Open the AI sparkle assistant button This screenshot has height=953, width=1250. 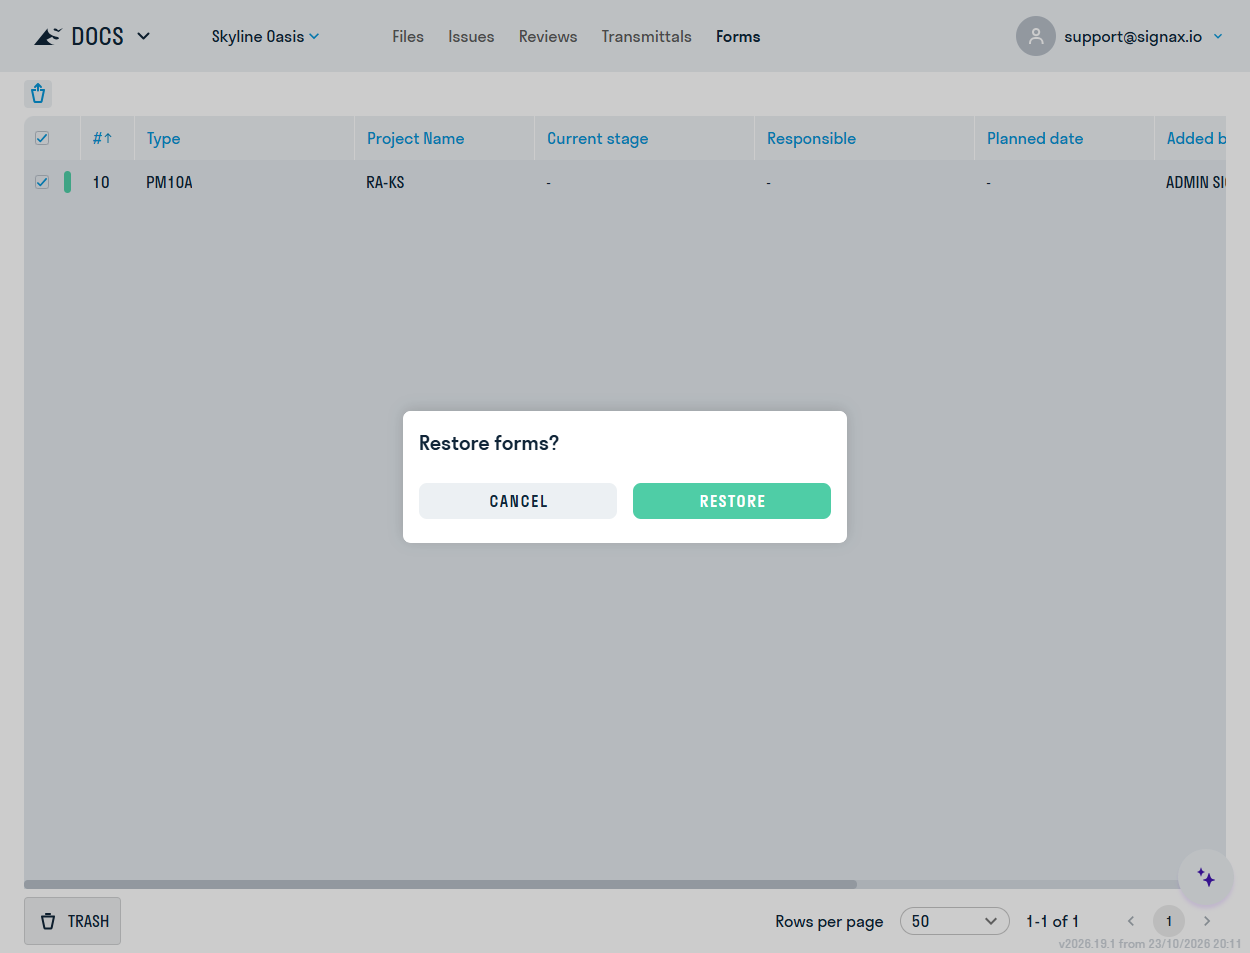pos(1206,878)
